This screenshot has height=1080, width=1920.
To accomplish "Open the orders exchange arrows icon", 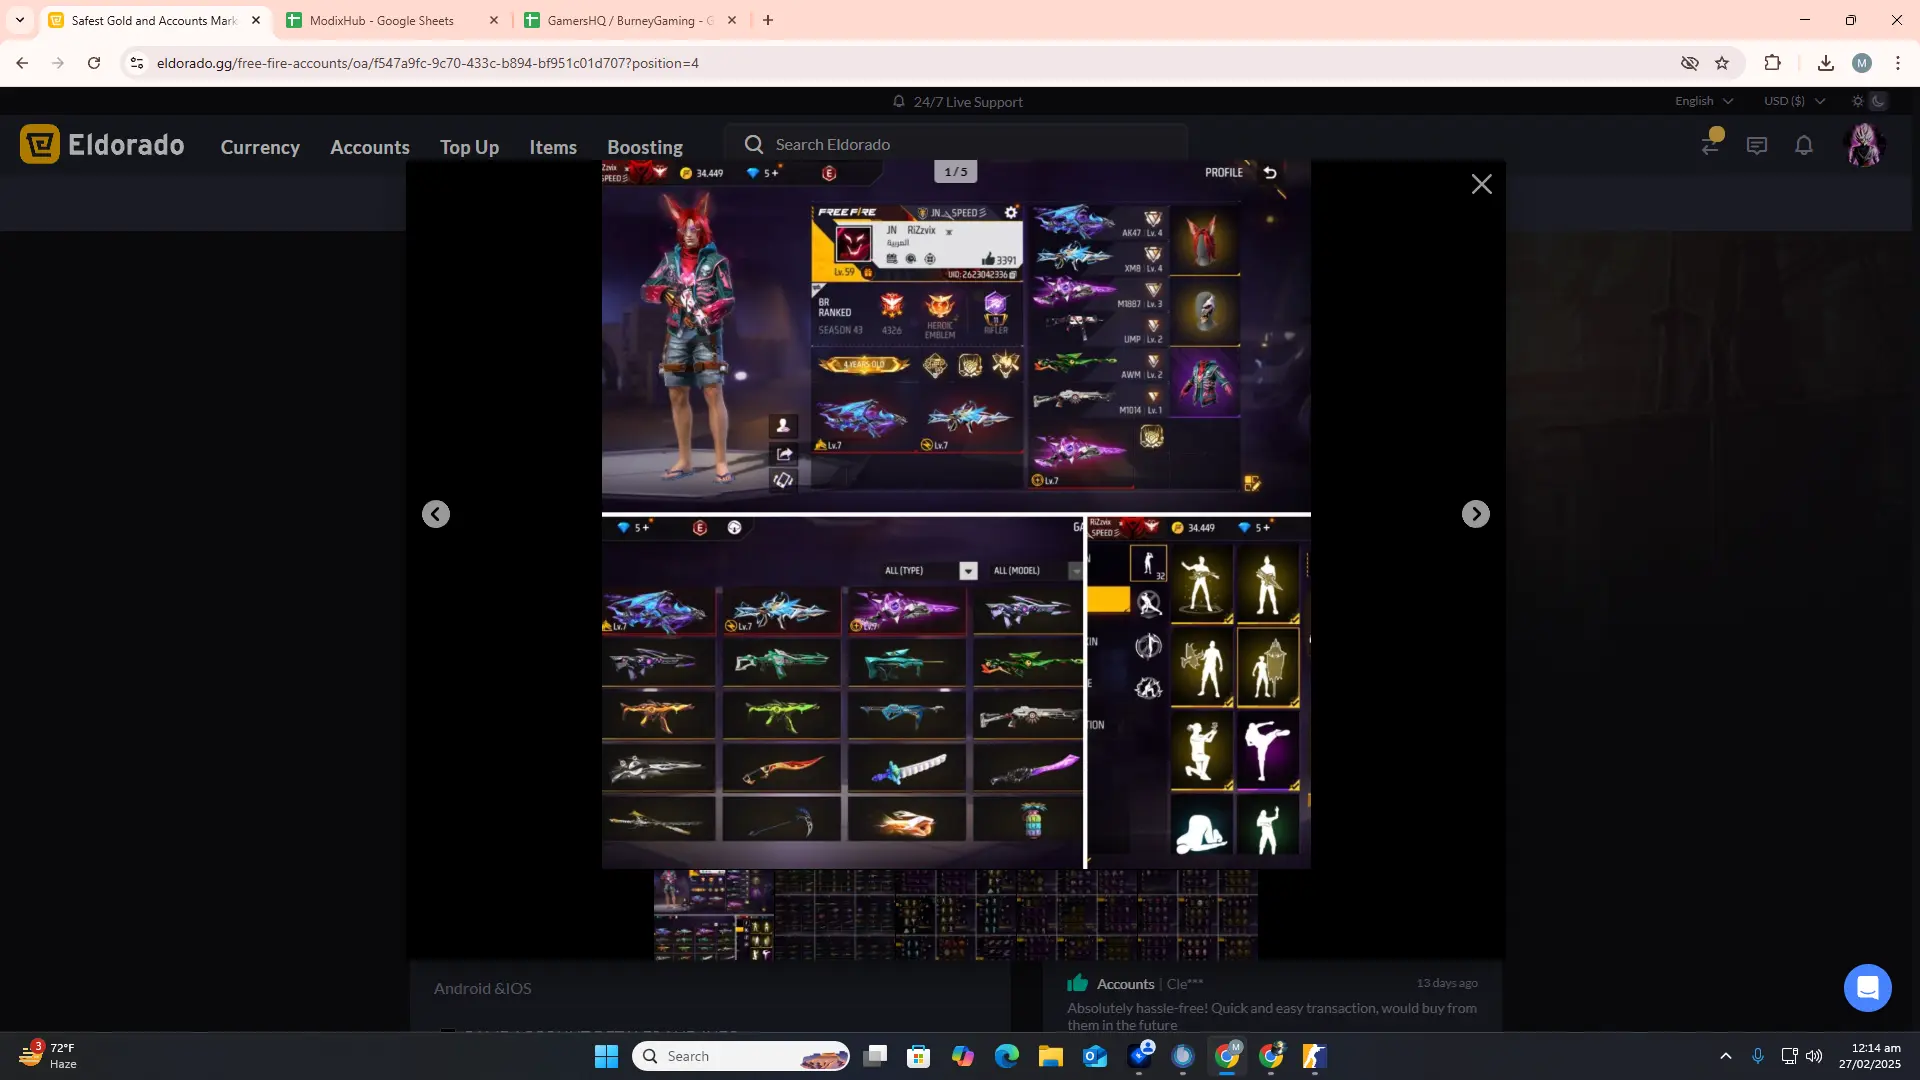I will click(1710, 146).
